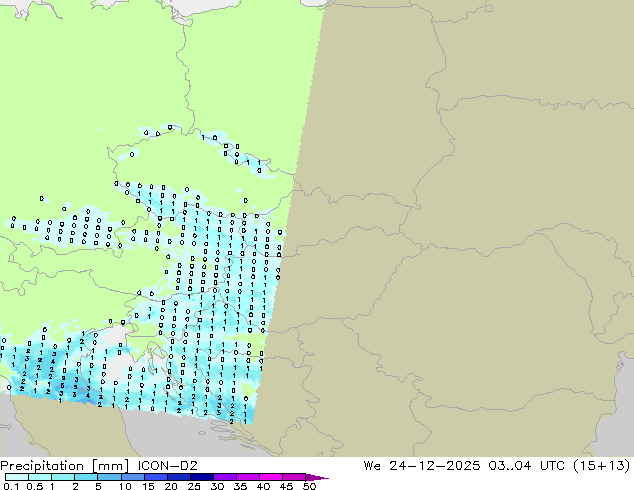Click the '45' legend value
The image size is (634, 490).
(x=286, y=486)
